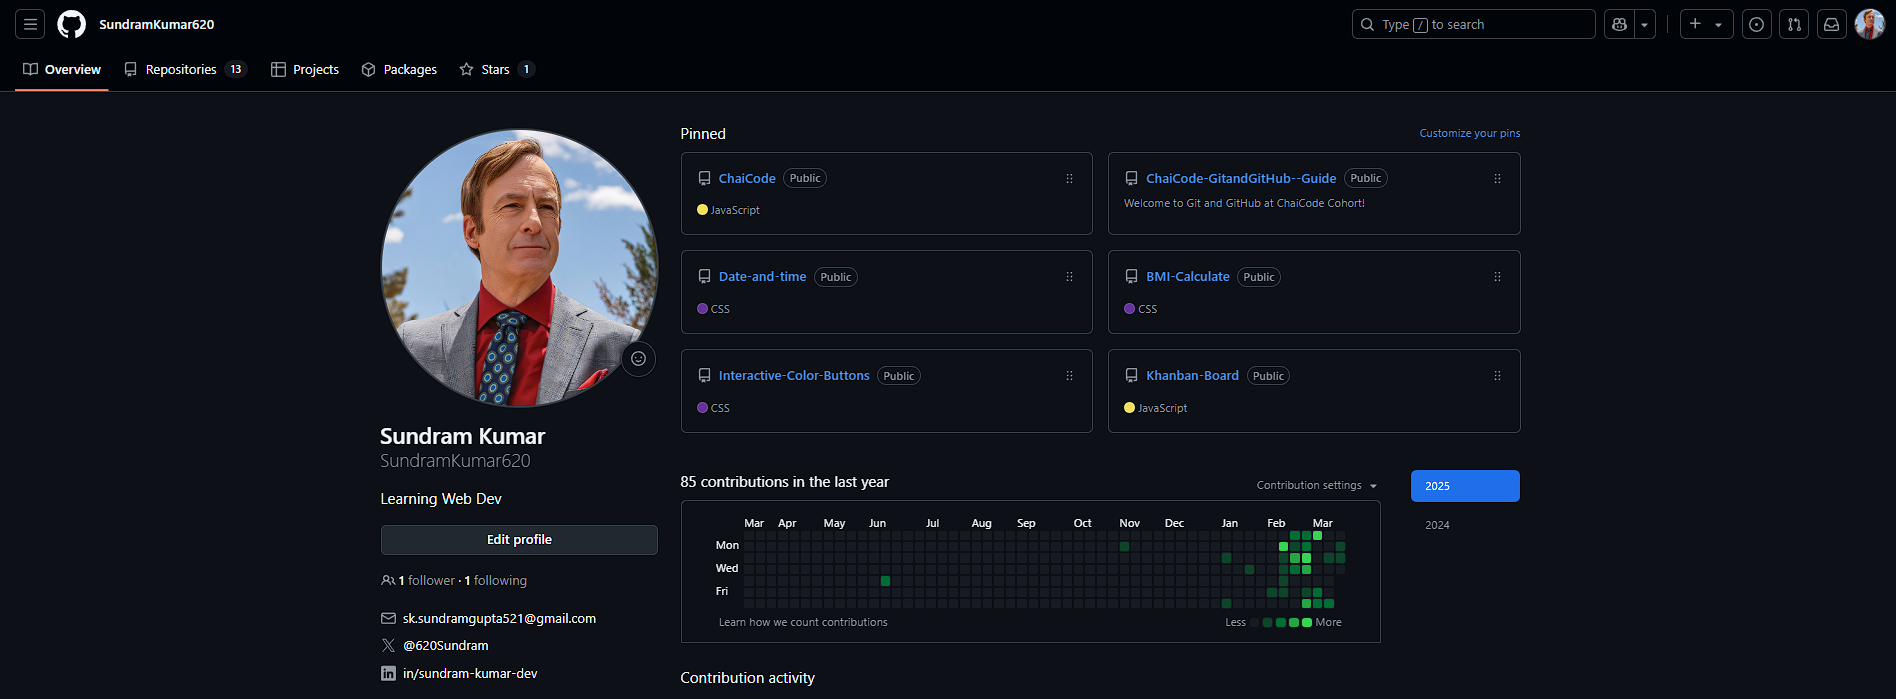Click the brightest green legend square
Viewport: 1896px width, 699px height.
point(1307,623)
